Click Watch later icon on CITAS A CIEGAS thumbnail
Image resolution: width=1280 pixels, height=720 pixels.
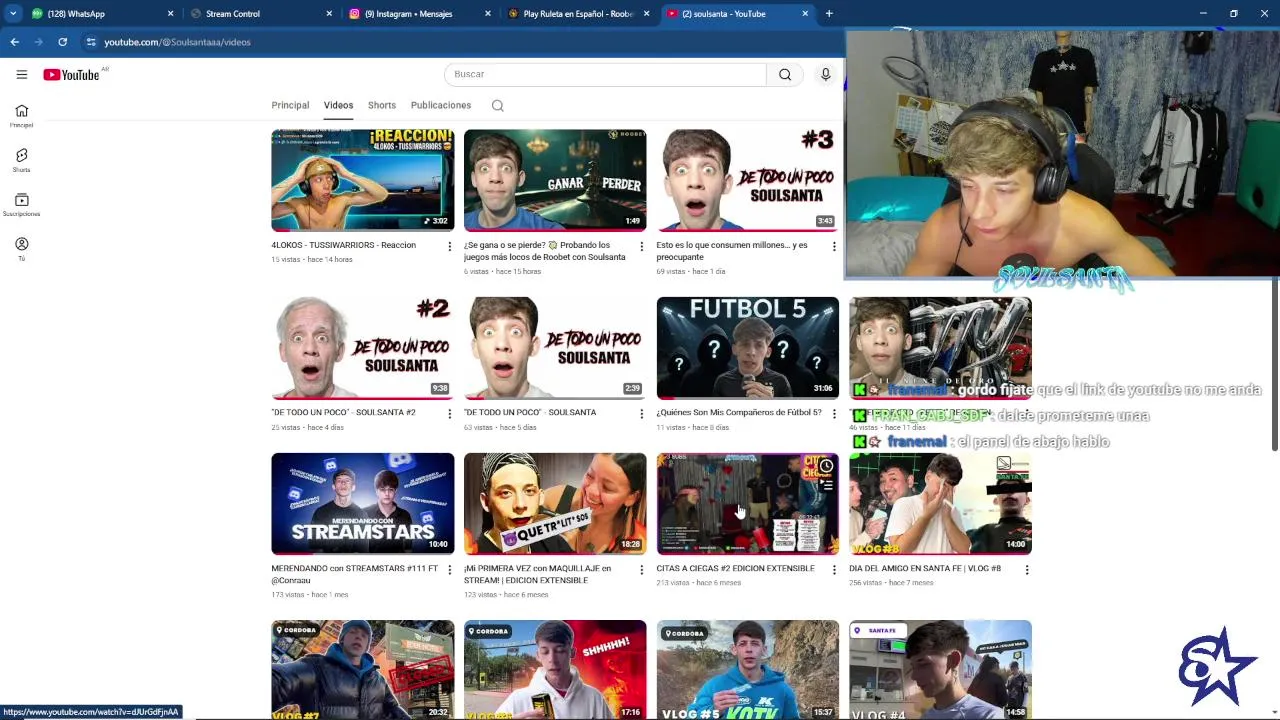coord(826,466)
